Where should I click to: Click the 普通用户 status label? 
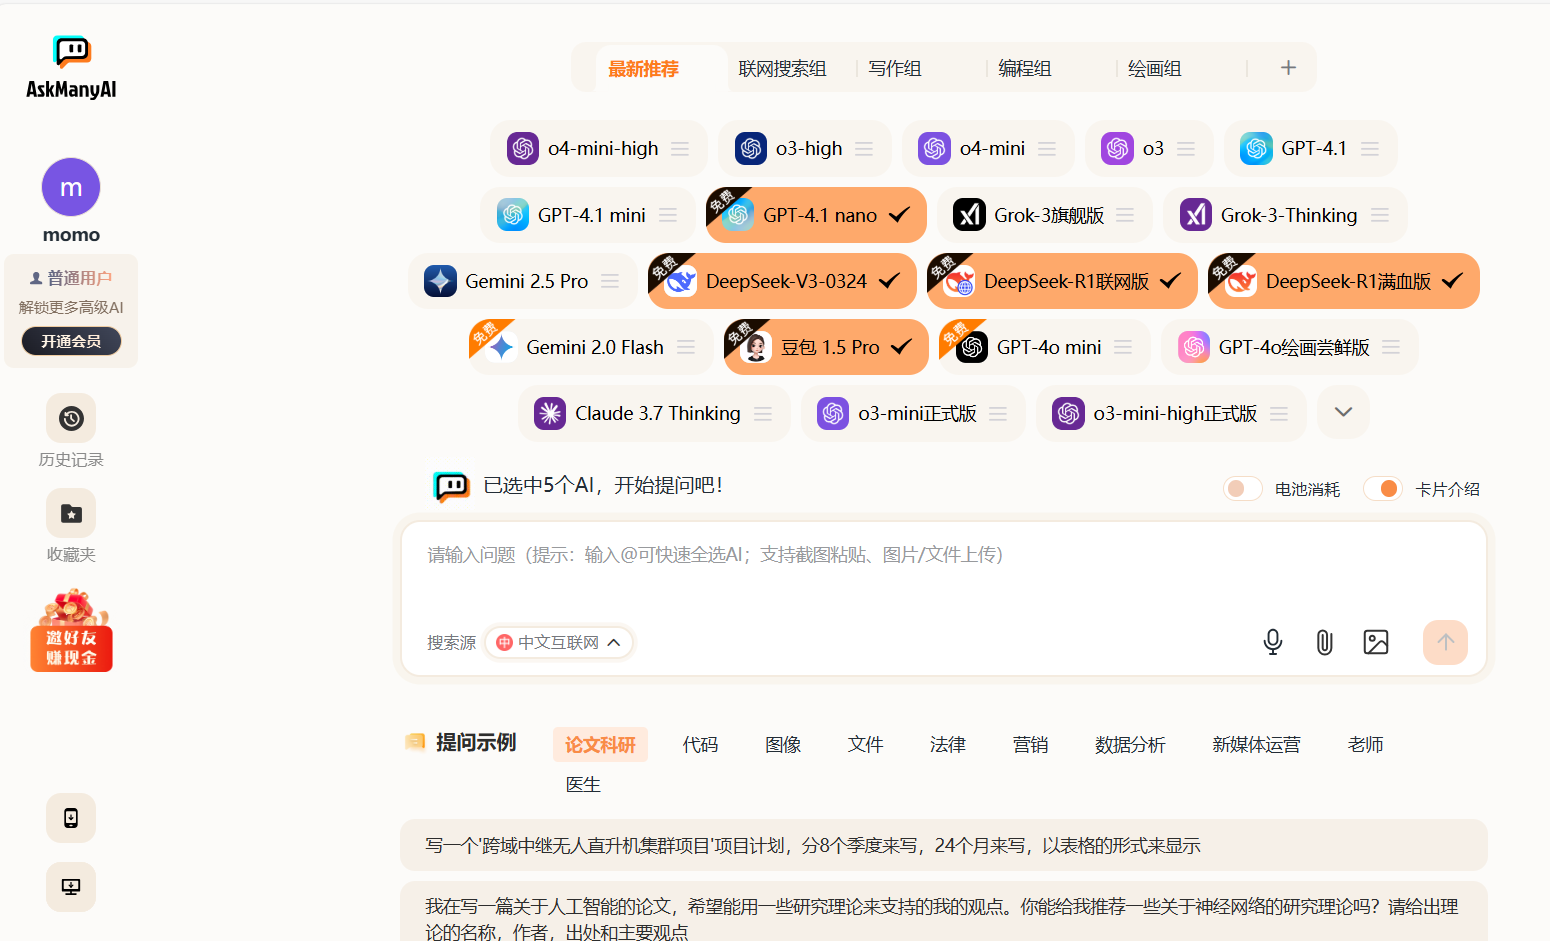[x=71, y=278]
